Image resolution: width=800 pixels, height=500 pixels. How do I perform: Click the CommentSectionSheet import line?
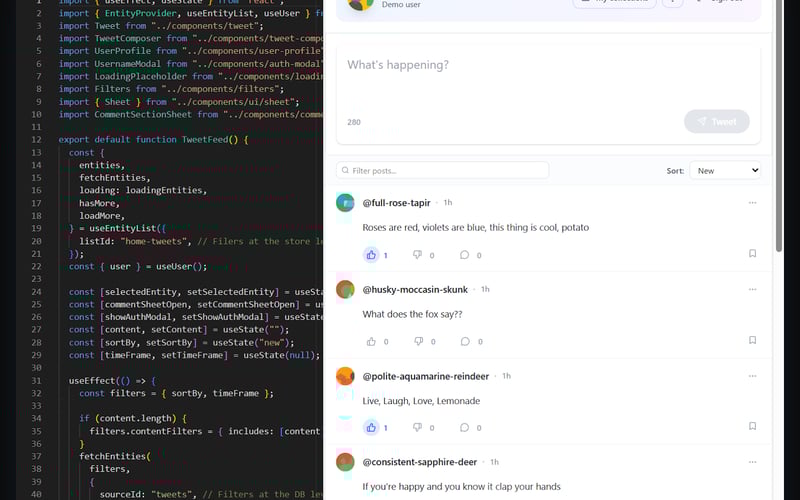(191, 114)
